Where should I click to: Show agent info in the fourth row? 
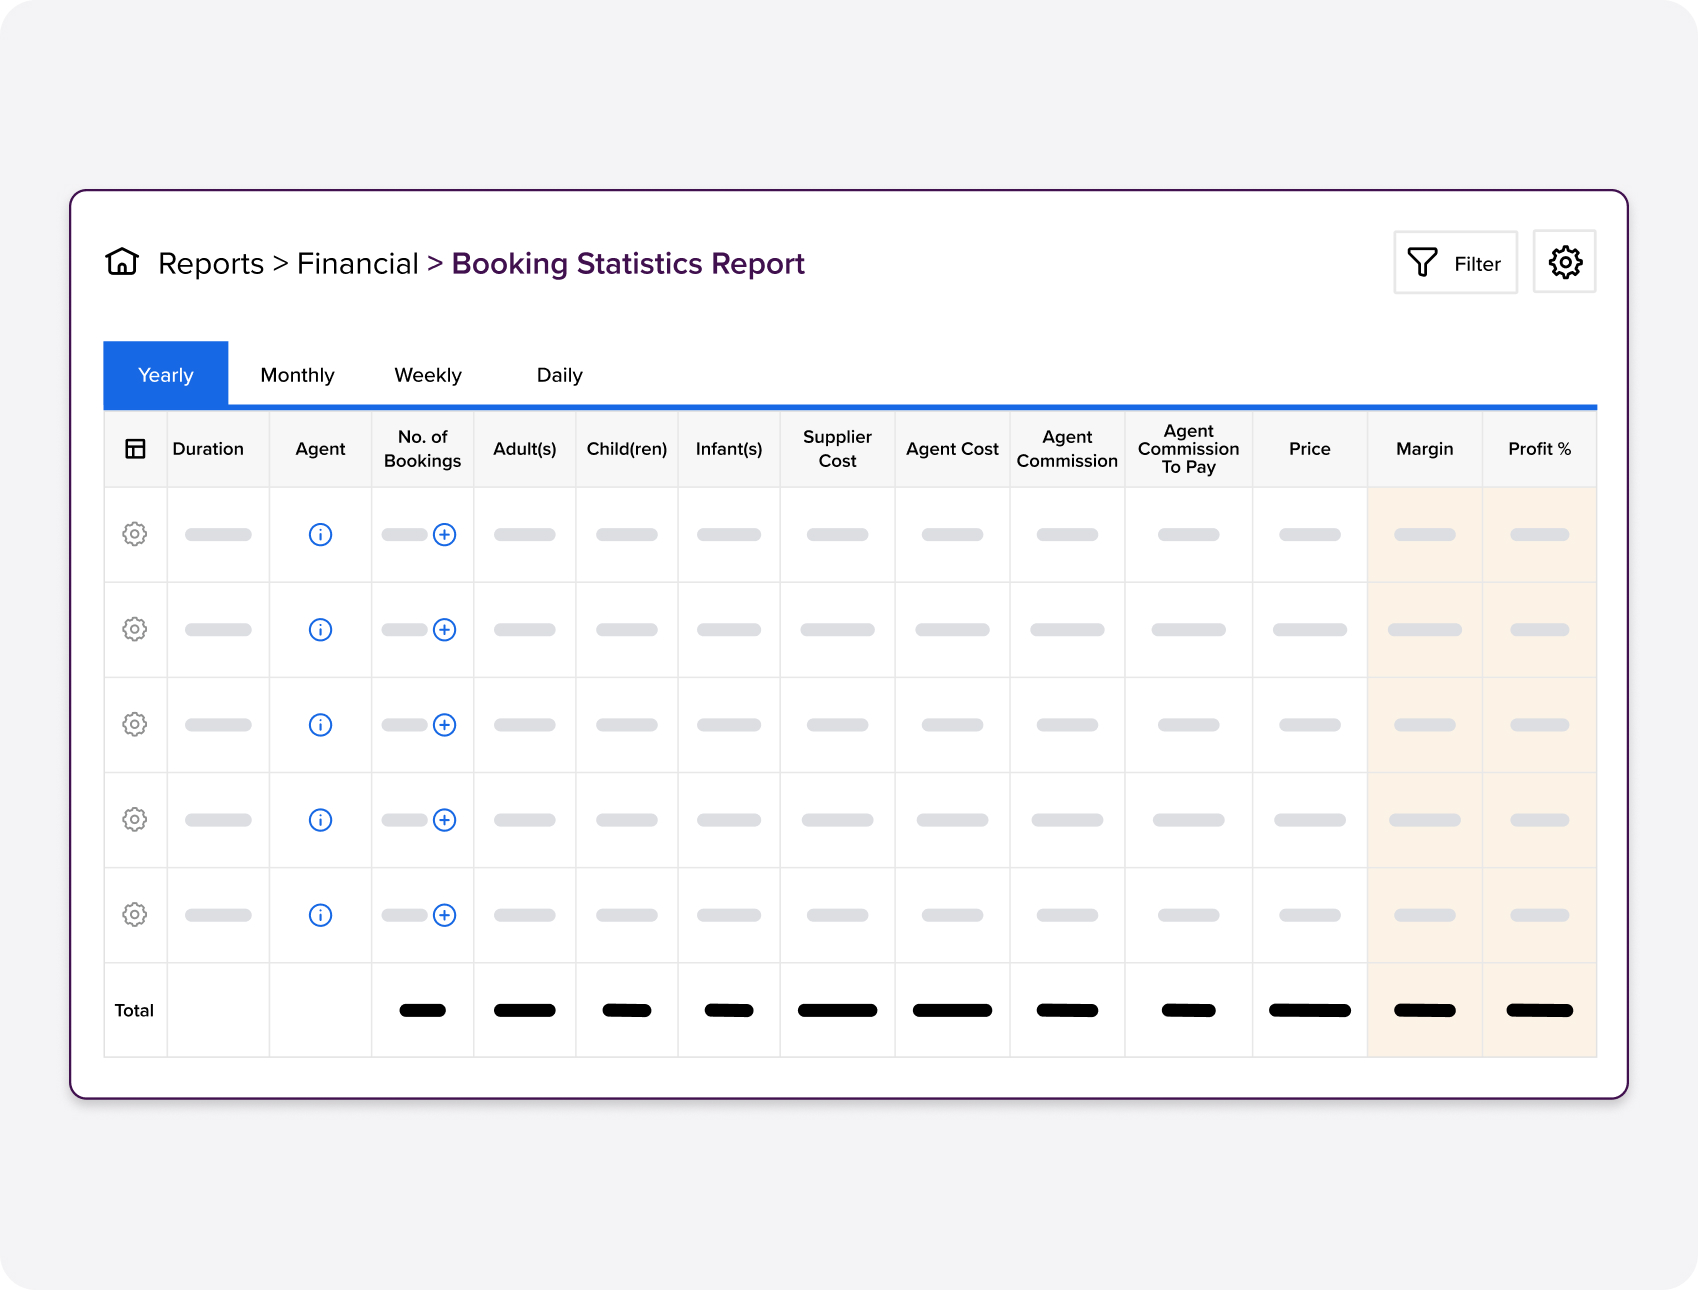[320, 820]
